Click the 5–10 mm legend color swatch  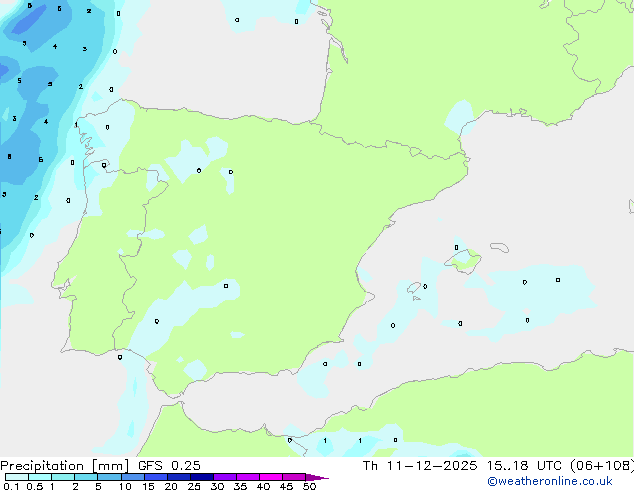(109, 477)
